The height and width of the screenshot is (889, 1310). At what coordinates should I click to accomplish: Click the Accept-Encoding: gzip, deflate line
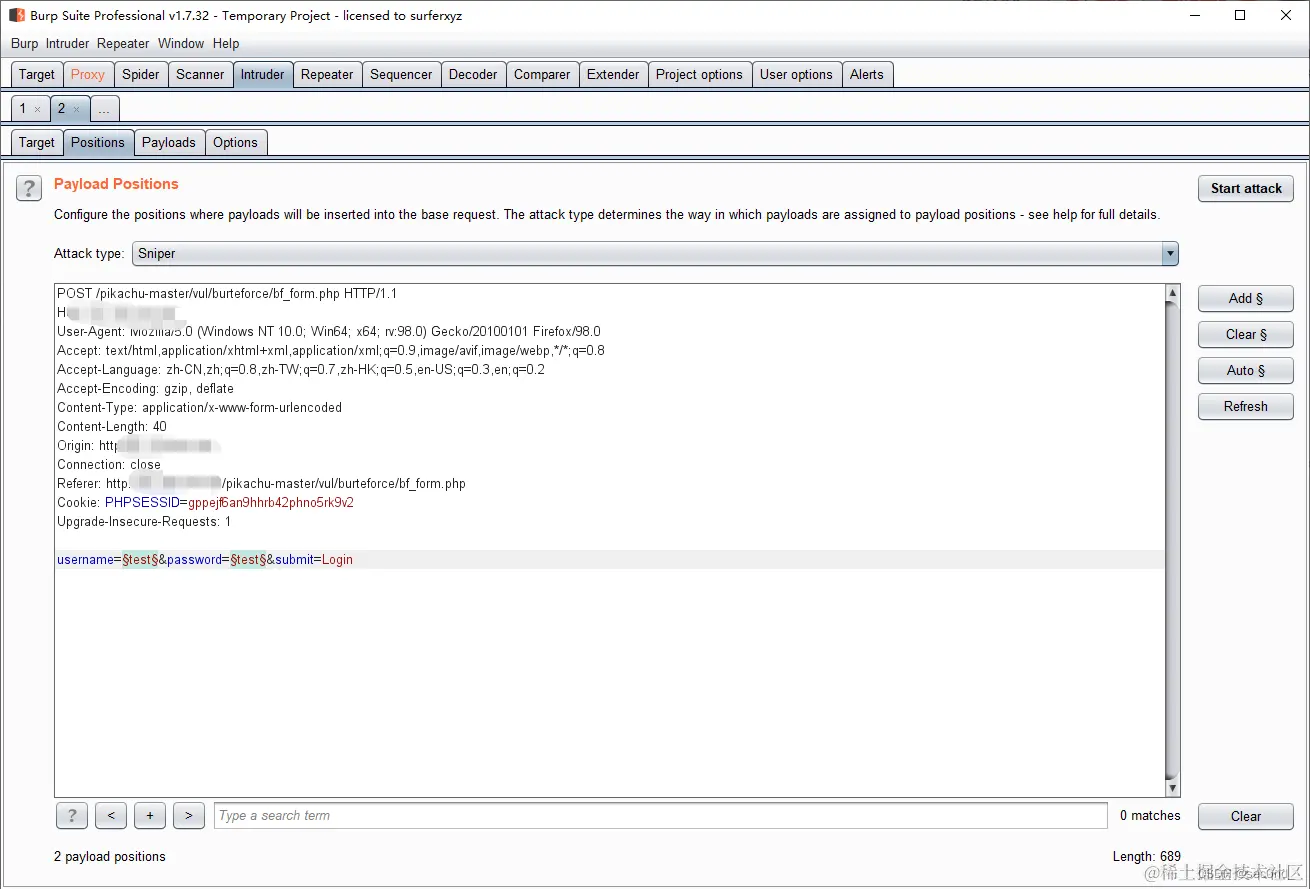pyautogui.click(x=145, y=389)
